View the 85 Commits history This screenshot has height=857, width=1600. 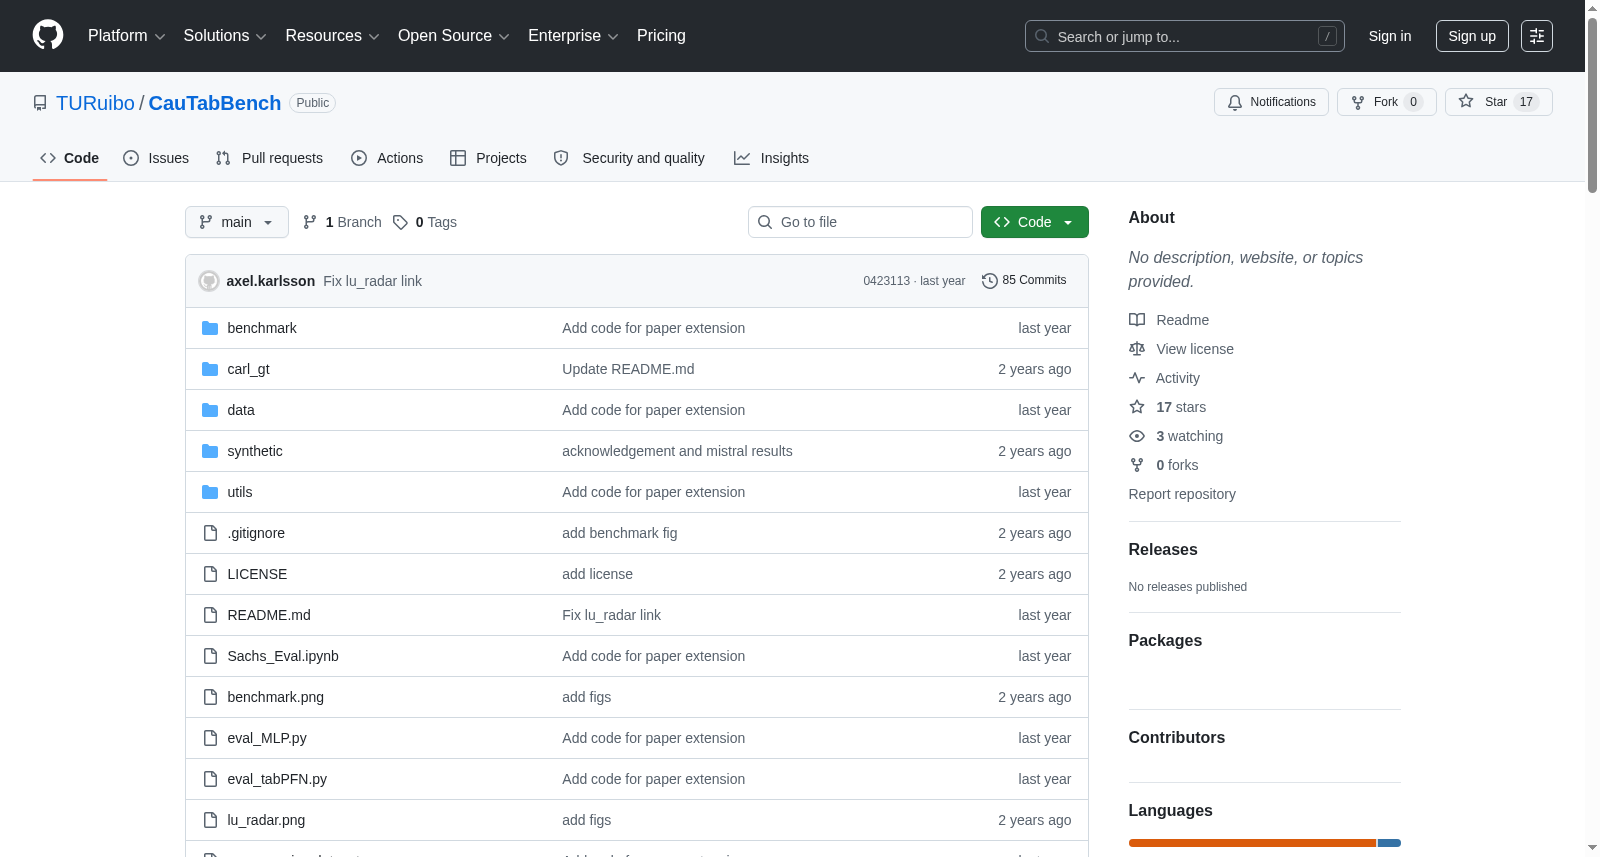coord(1024,280)
